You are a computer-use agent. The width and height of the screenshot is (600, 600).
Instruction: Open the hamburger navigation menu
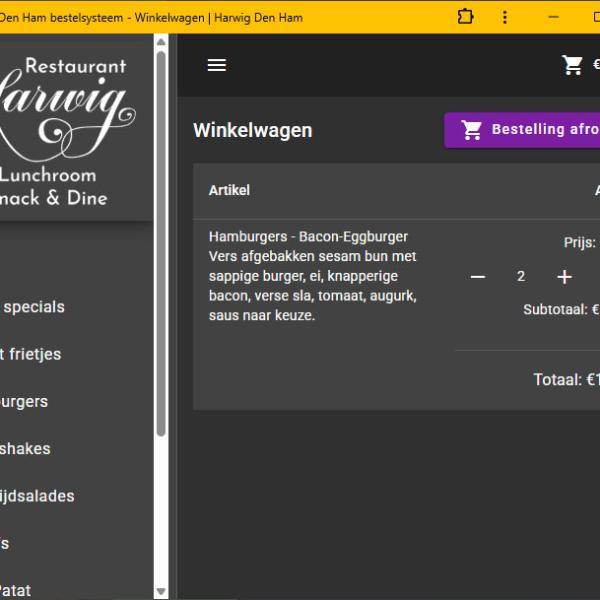[x=216, y=65]
